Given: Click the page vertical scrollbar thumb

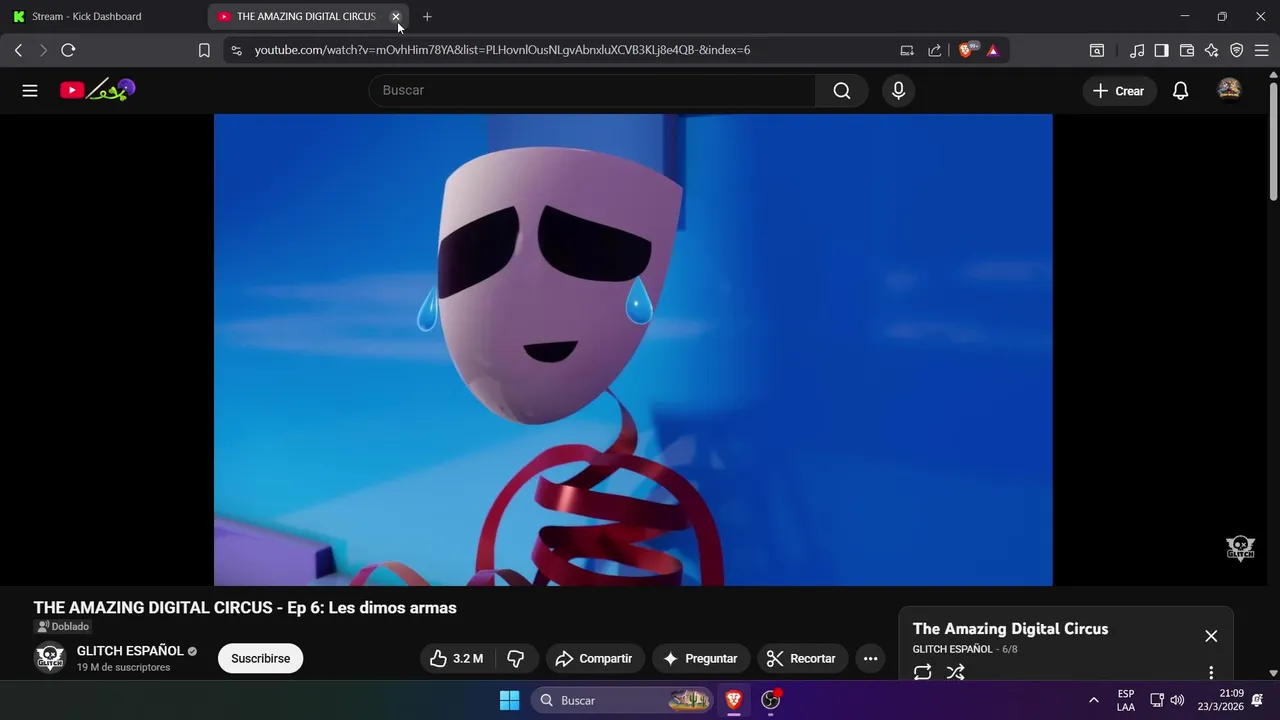Looking at the screenshot, I should tap(1273, 141).
